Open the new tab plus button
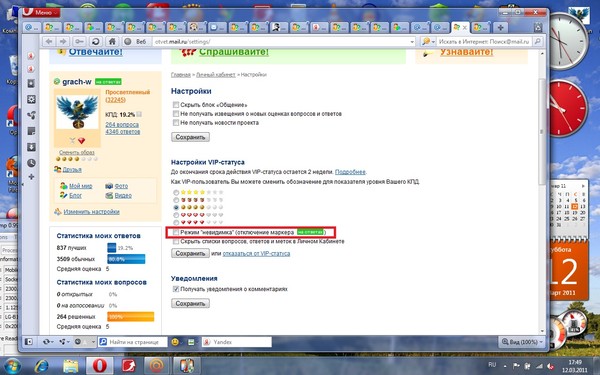The height and width of the screenshot is (375, 600). pyautogui.click(x=500, y=28)
